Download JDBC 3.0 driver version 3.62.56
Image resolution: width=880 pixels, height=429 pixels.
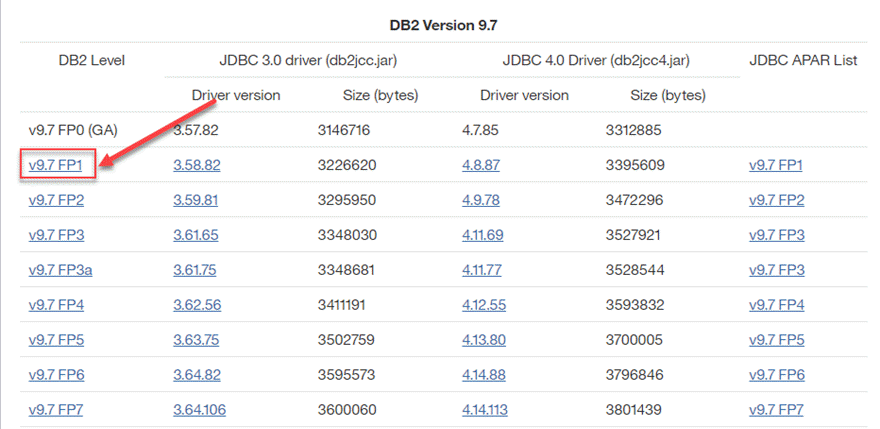pyautogui.click(x=197, y=305)
